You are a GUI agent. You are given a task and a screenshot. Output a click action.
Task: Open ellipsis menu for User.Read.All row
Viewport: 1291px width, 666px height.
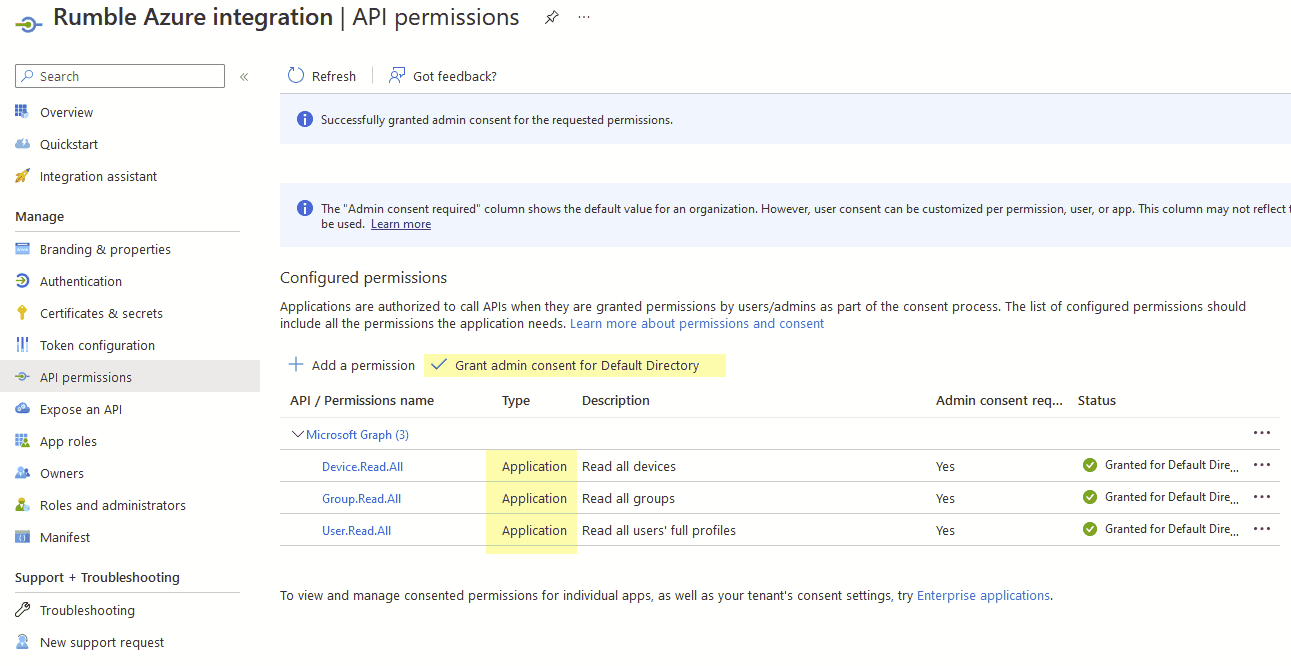pos(1262,529)
